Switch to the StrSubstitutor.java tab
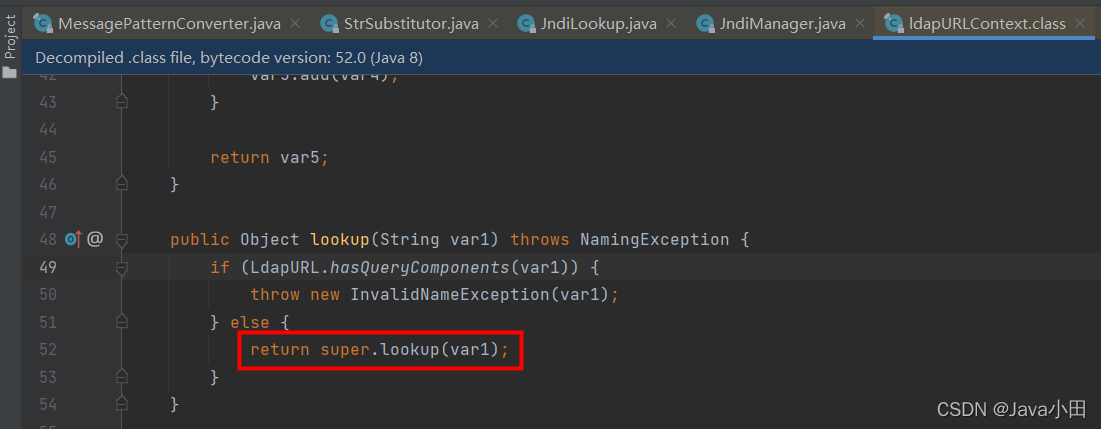This screenshot has height=429, width=1101. coord(411,24)
